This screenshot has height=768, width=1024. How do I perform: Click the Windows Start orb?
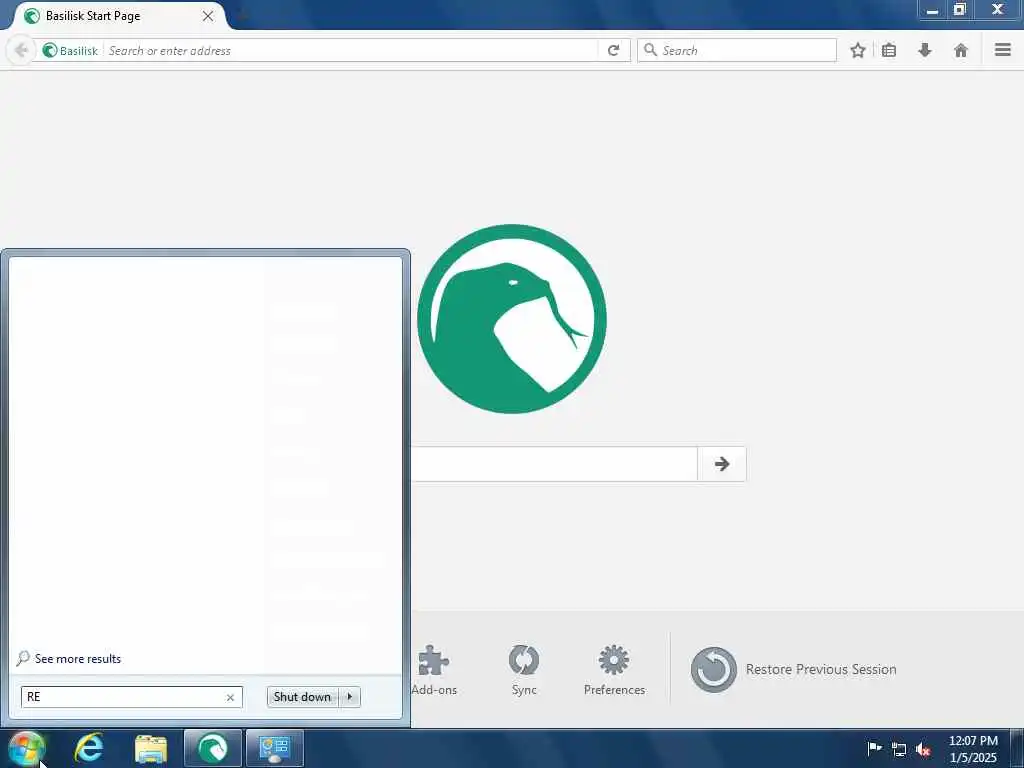point(26,748)
